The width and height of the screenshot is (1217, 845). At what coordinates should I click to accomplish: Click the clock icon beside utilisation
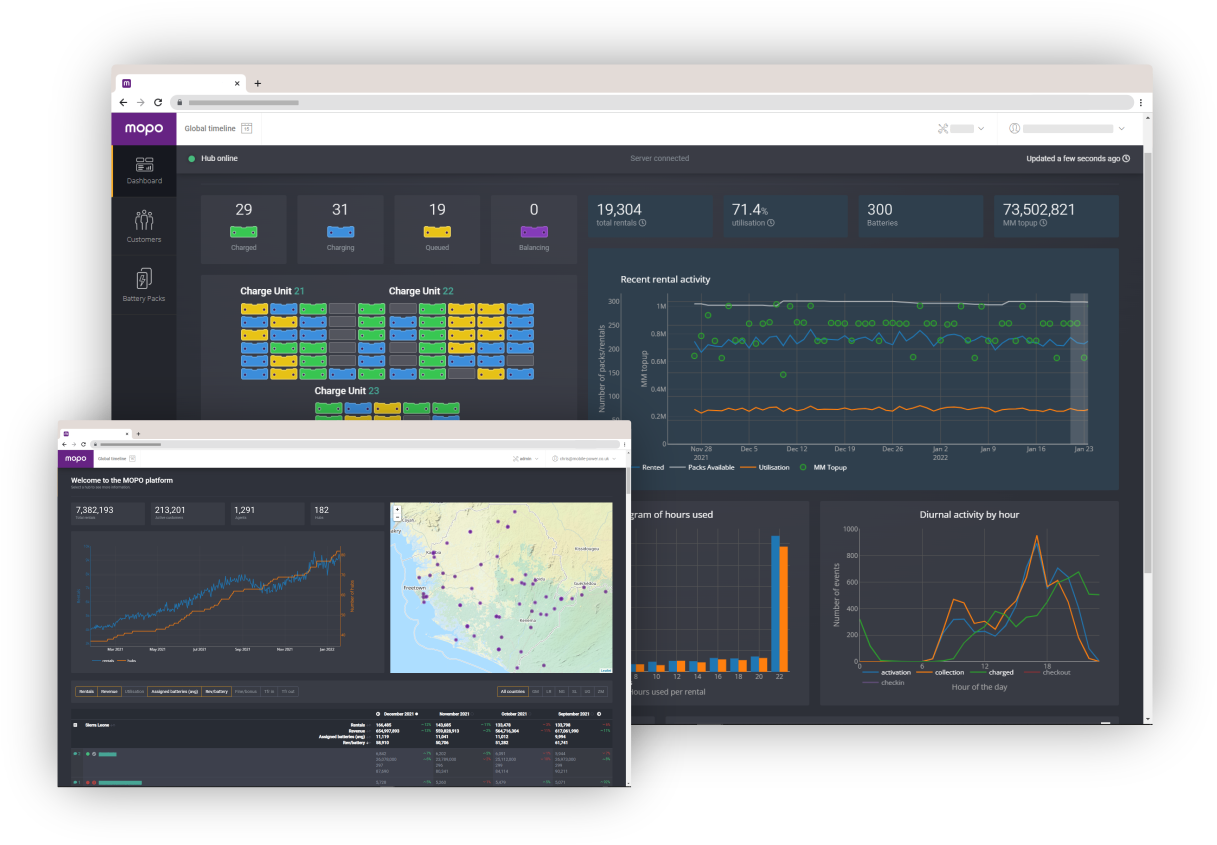coord(770,223)
